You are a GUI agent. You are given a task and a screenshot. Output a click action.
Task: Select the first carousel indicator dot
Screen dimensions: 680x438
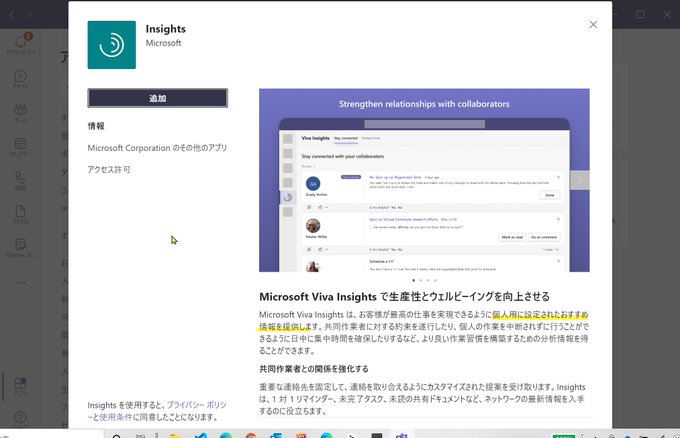[x=414, y=280]
